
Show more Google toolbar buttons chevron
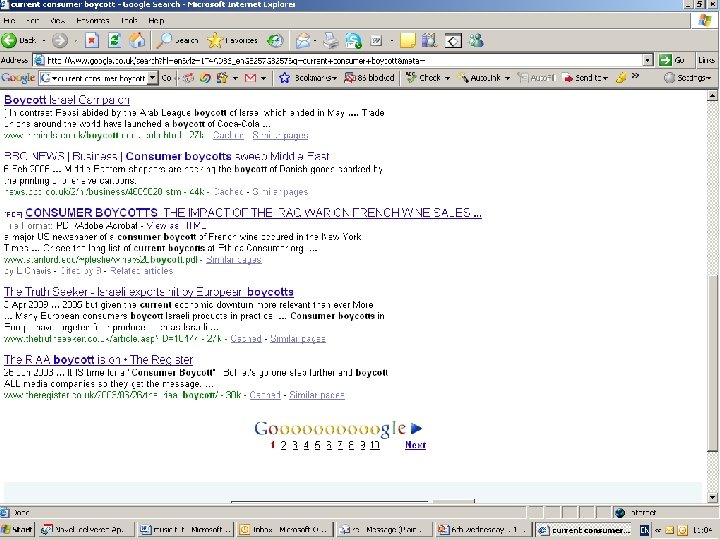point(635,76)
